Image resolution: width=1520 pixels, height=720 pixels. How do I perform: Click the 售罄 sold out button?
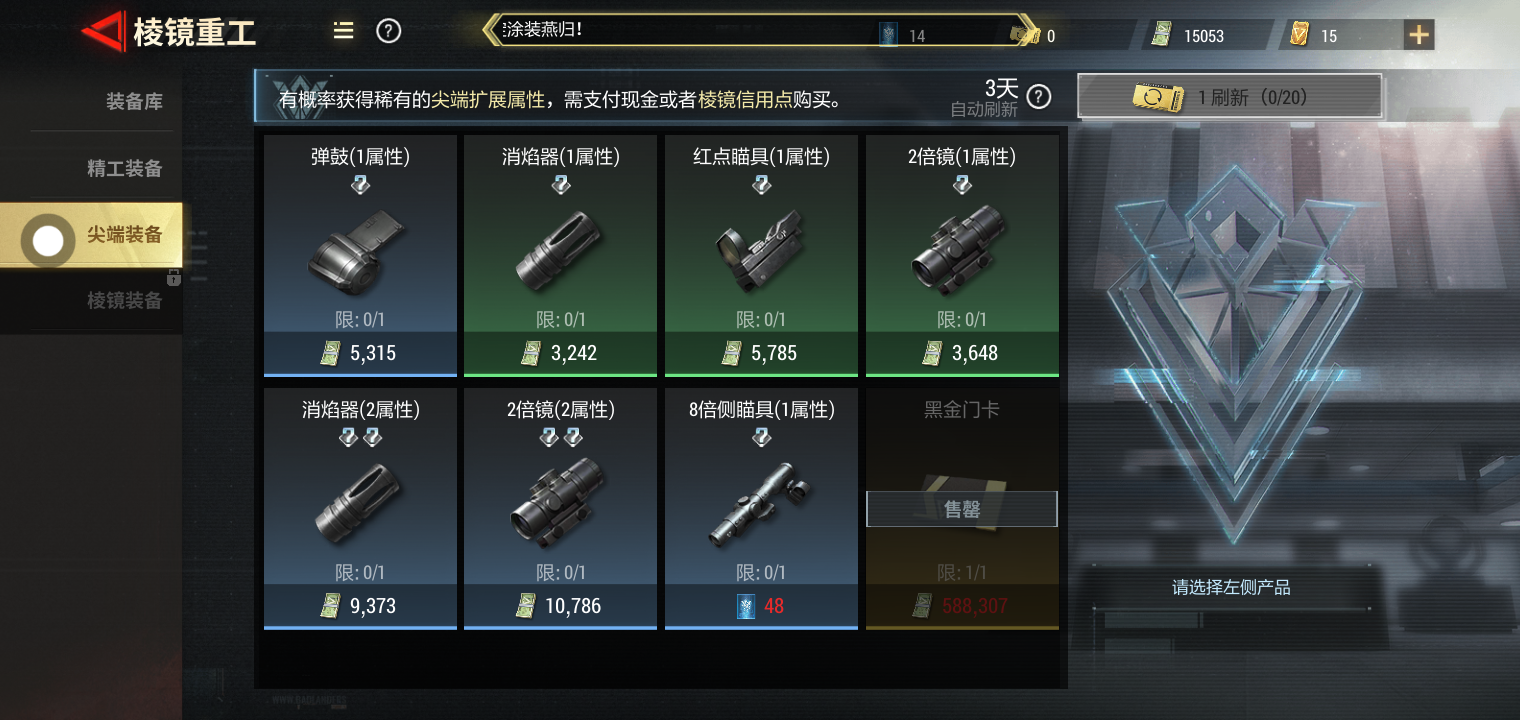point(961,509)
